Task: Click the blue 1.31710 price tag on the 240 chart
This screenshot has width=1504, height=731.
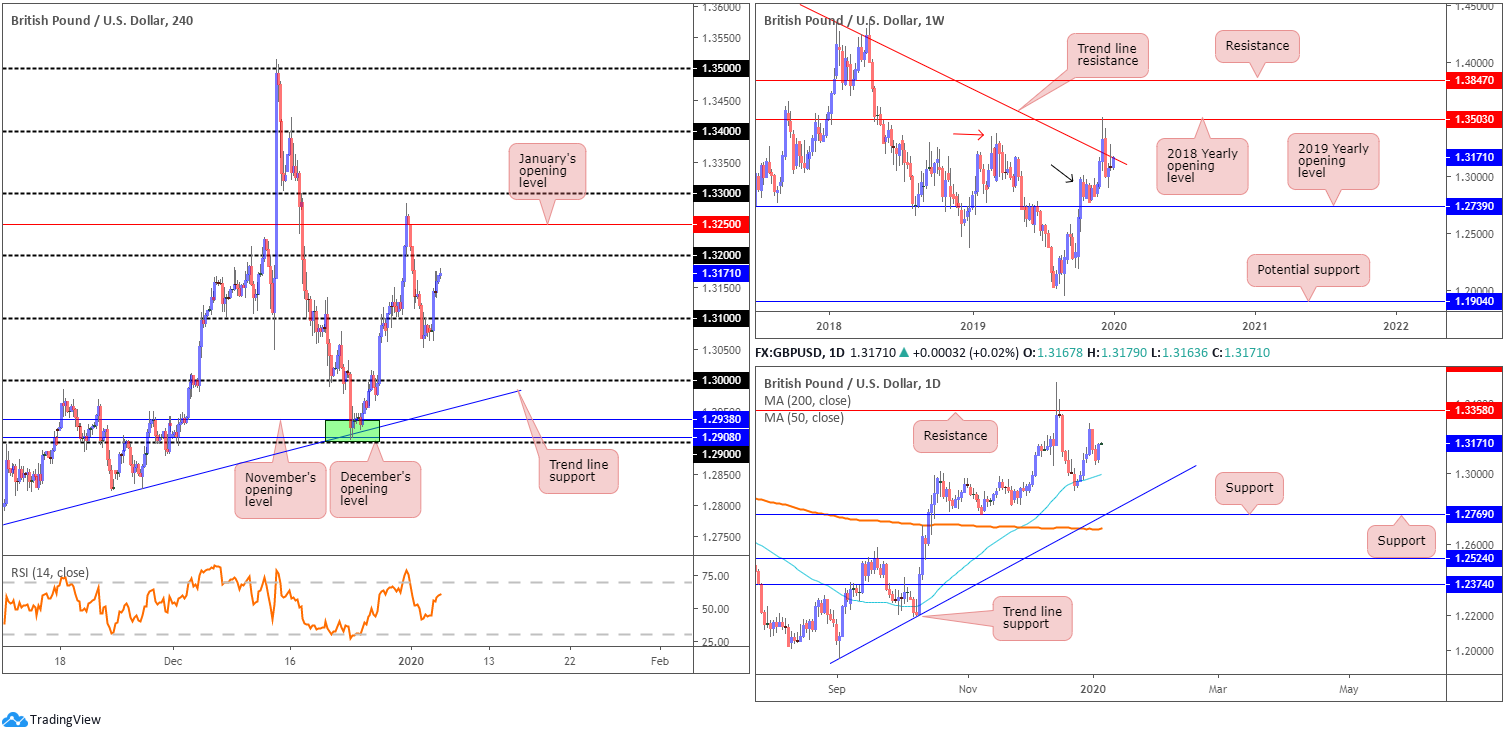Action: pos(719,272)
